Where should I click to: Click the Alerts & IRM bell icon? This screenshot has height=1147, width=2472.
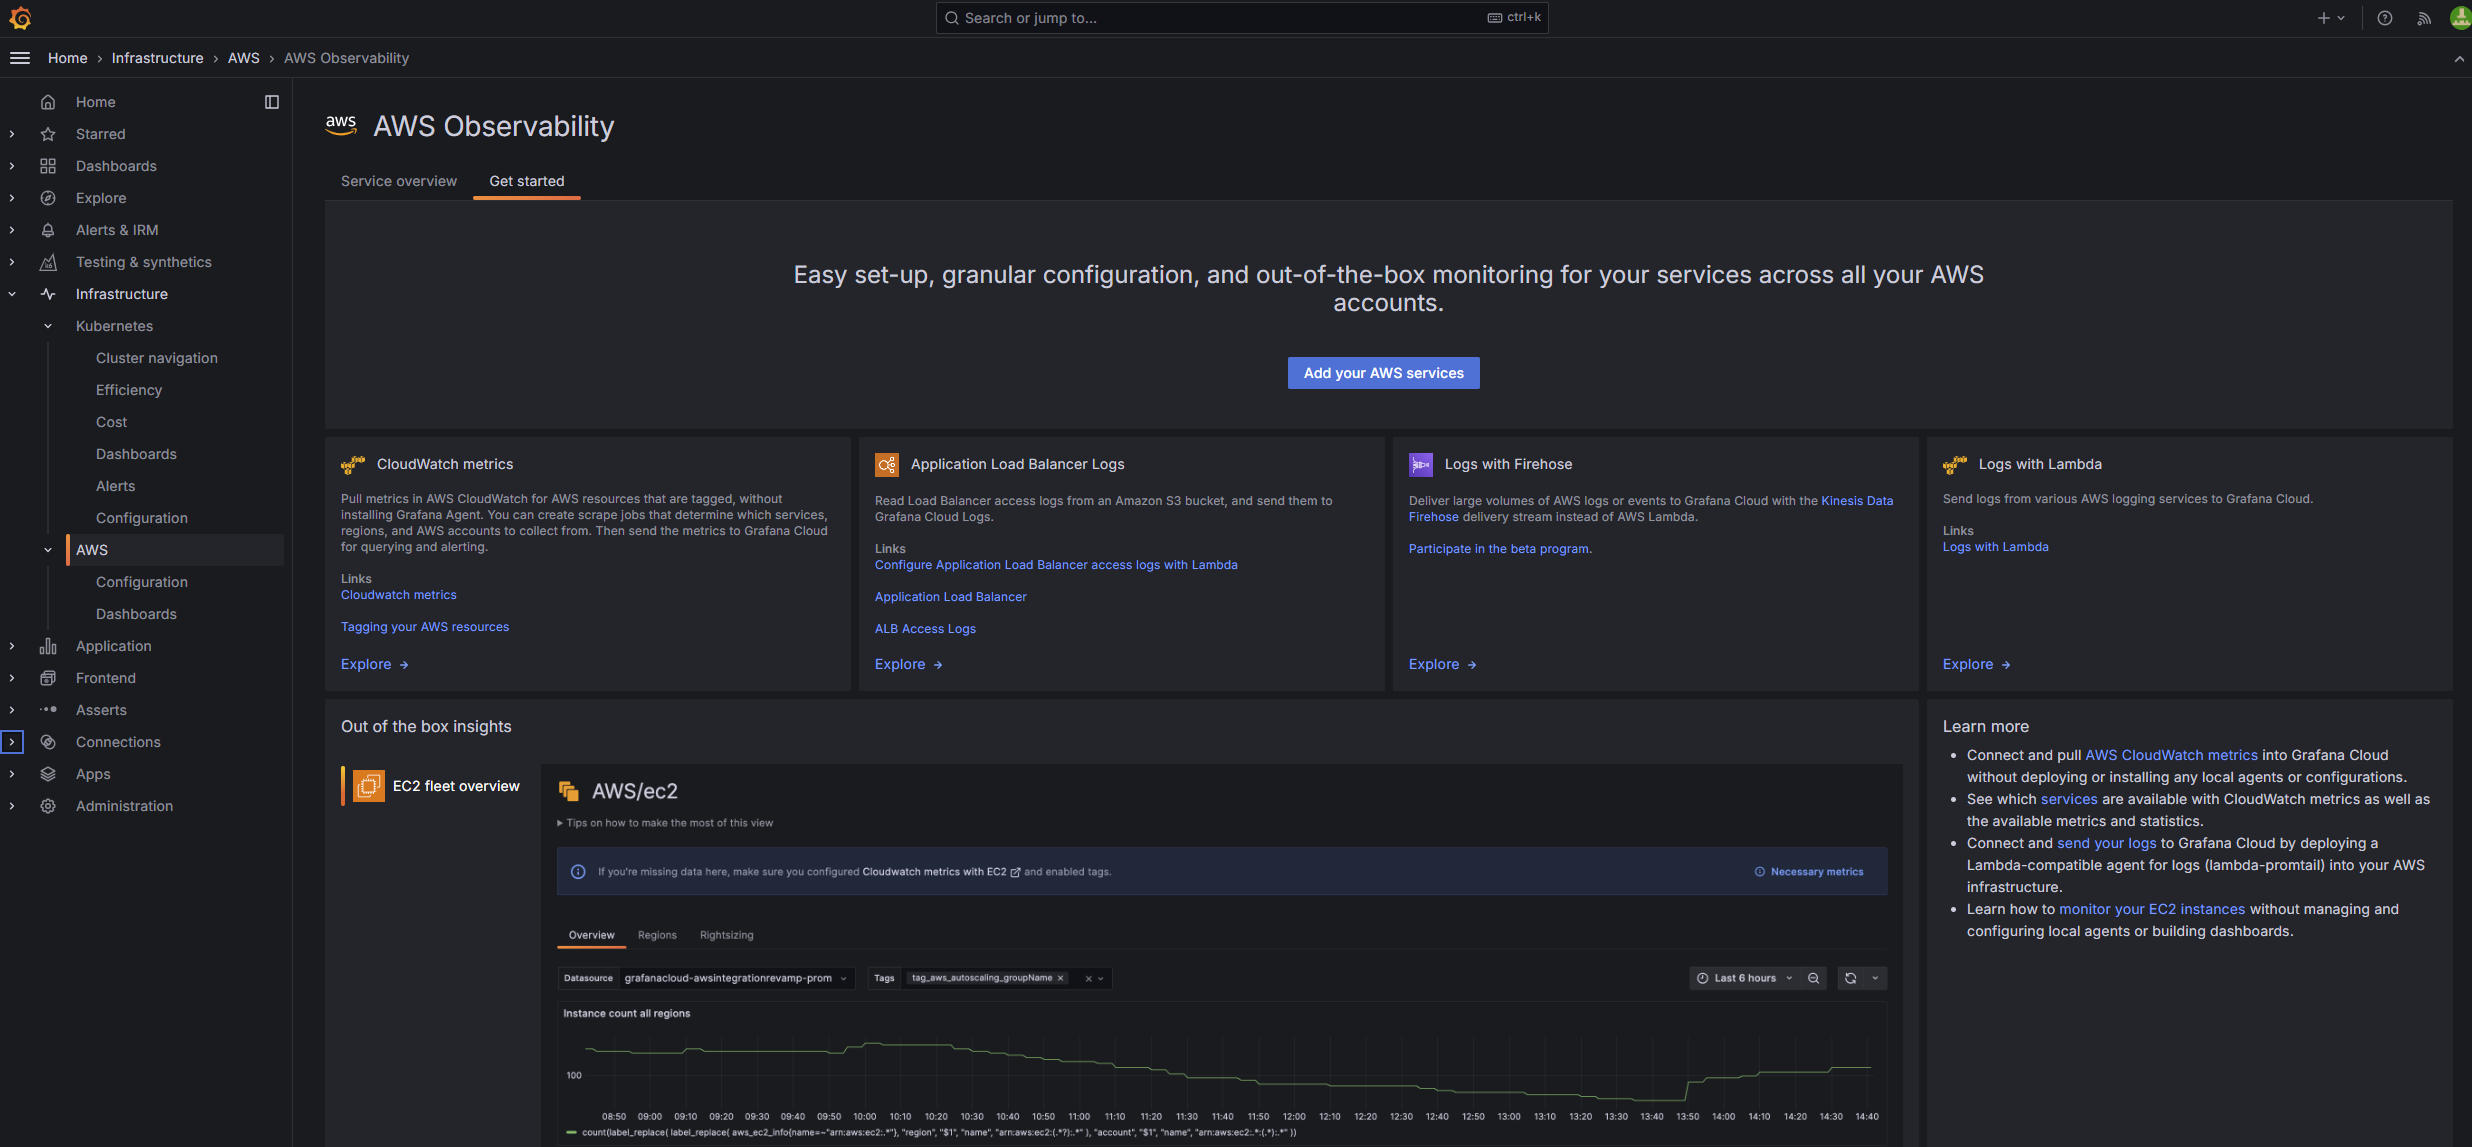48,229
